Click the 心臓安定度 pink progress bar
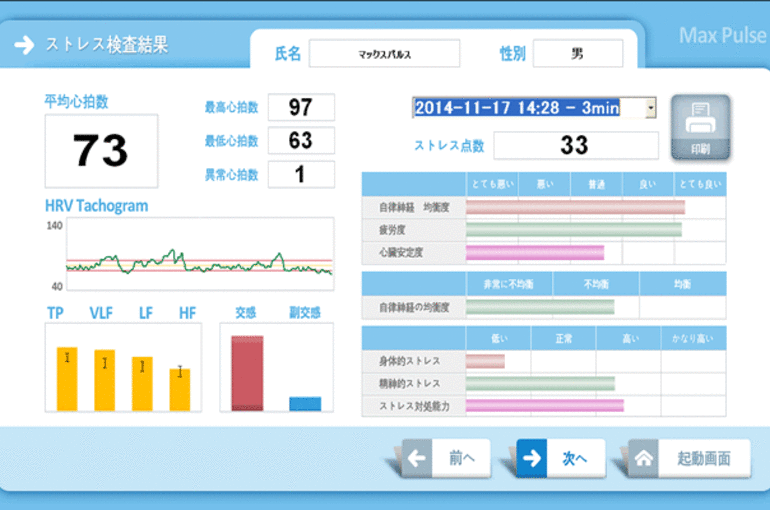The width and height of the screenshot is (770, 510). (x=534, y=252)
